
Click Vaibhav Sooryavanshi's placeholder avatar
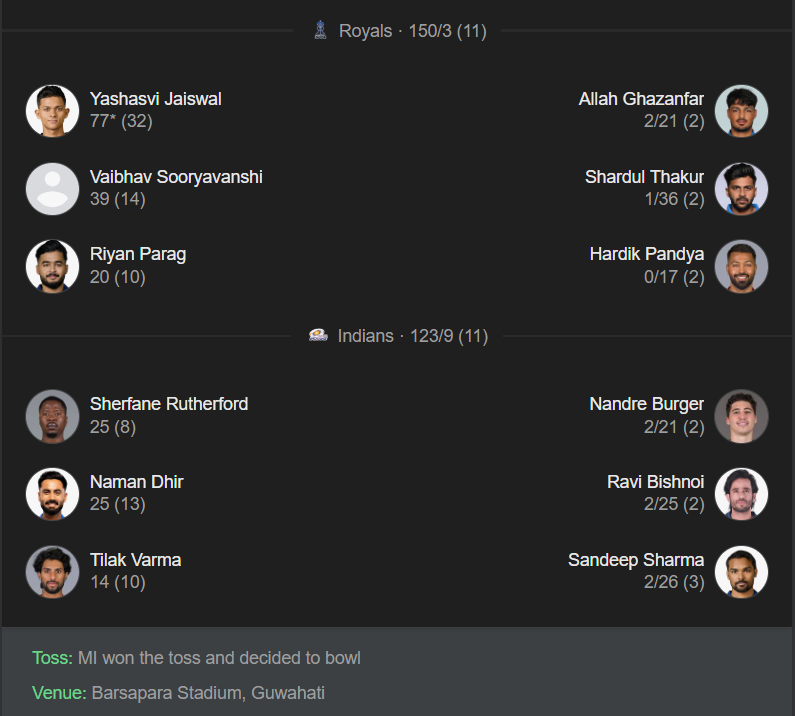point(52,188)
